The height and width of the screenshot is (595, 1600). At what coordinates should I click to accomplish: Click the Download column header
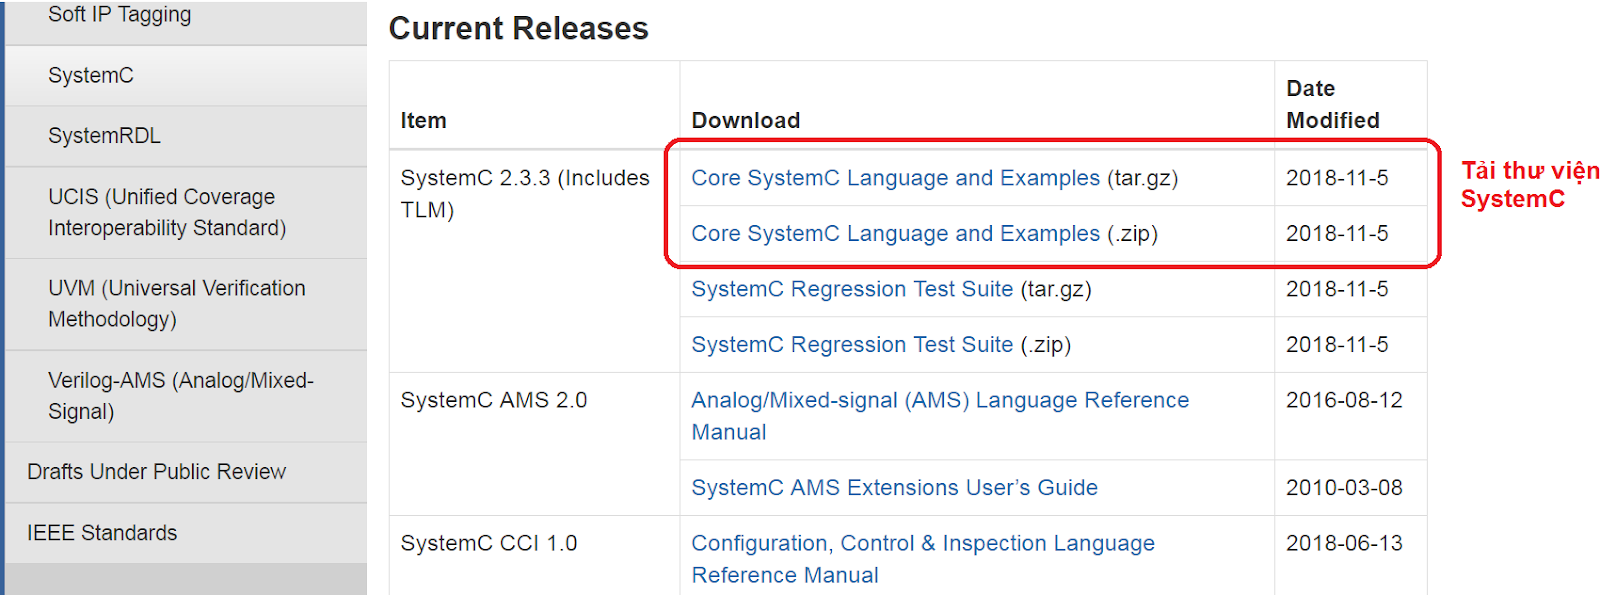(x=745, y=121)
